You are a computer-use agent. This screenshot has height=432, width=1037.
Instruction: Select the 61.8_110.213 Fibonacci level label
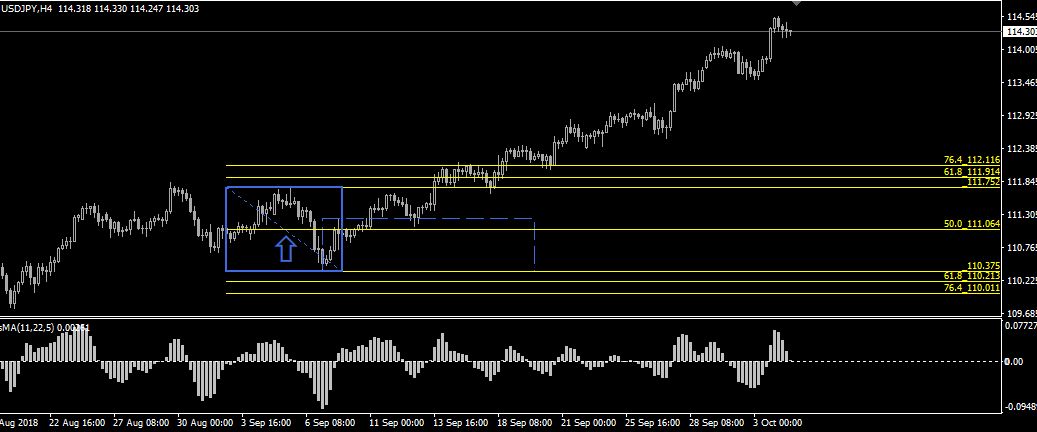[x=972, y=276]
